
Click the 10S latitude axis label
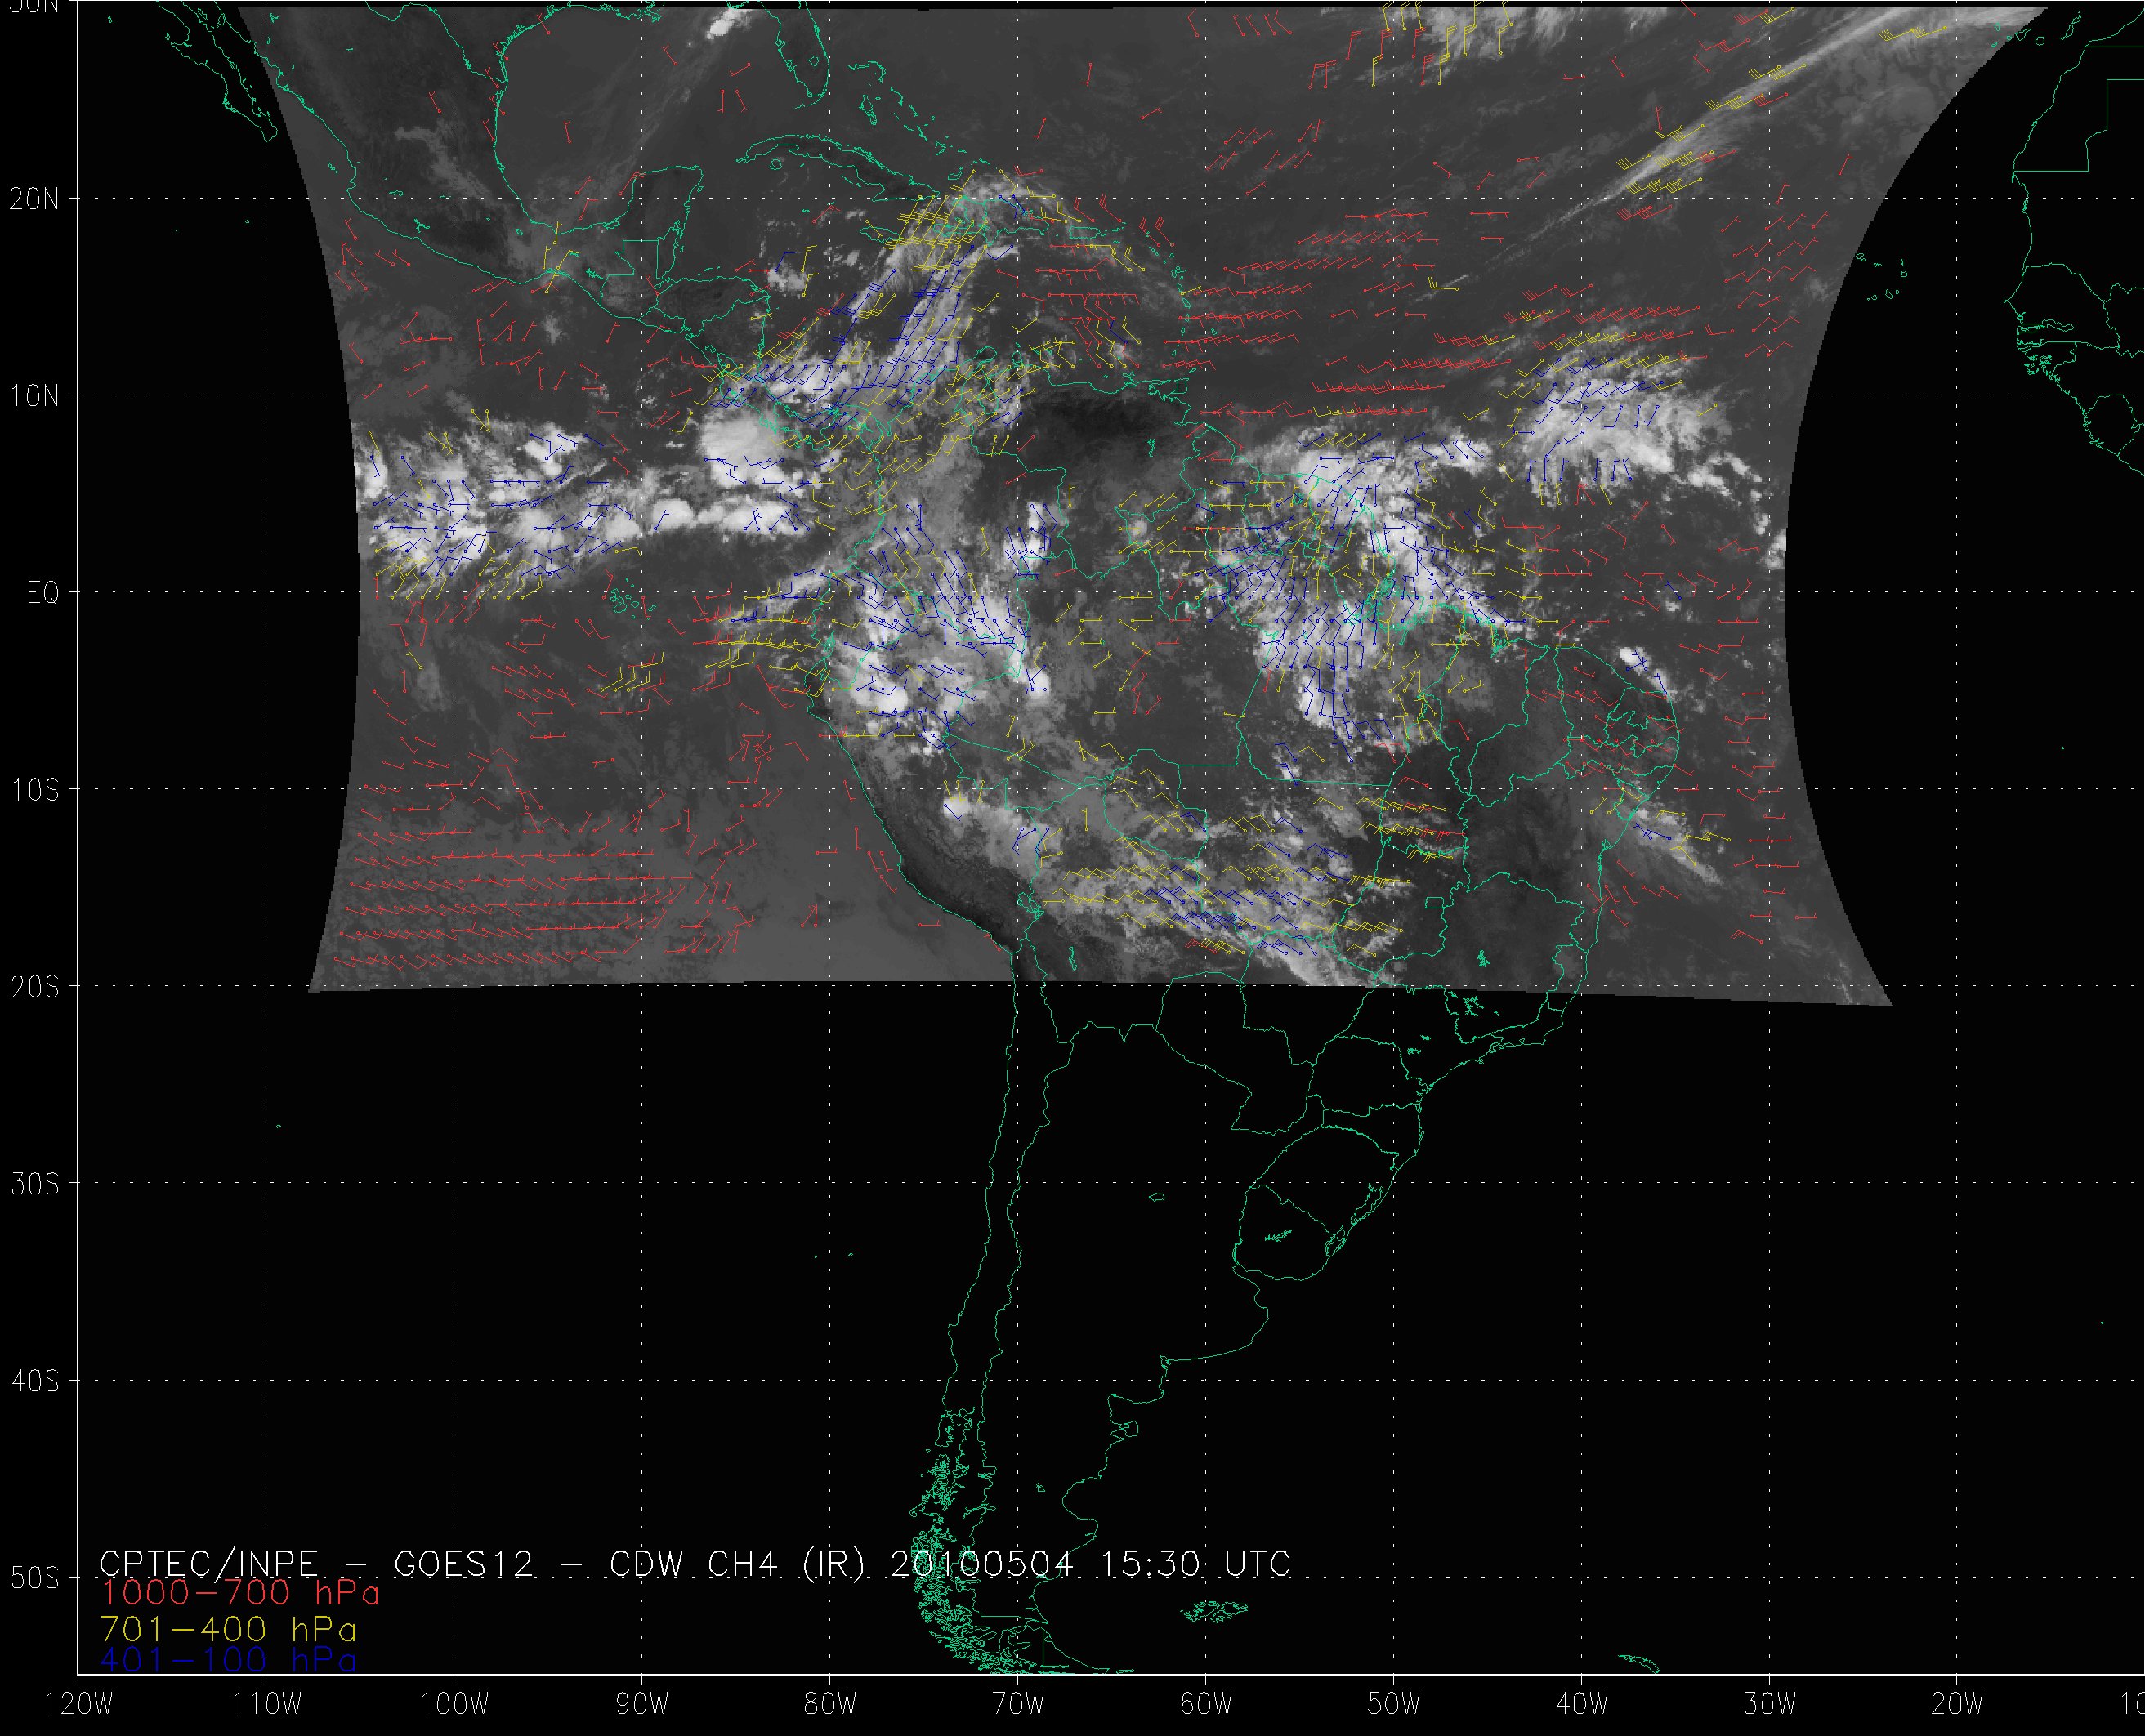(x=35, y=791)
